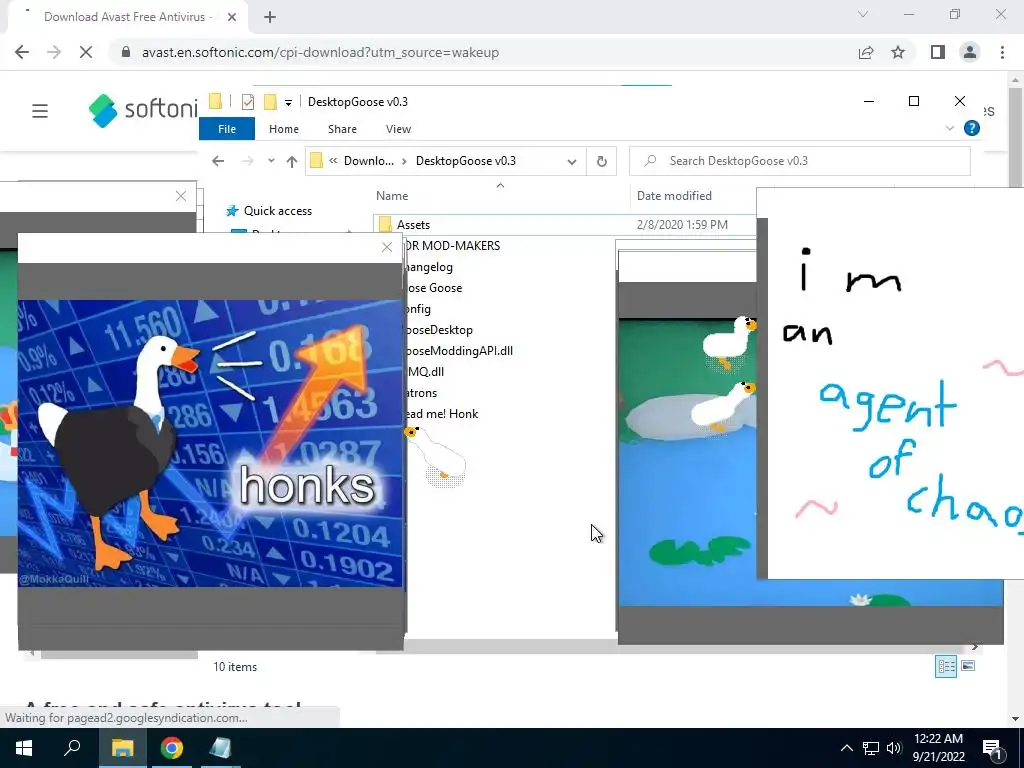
Task: Select Quick access in navigation pane
Action: click(x=278, y=211)
